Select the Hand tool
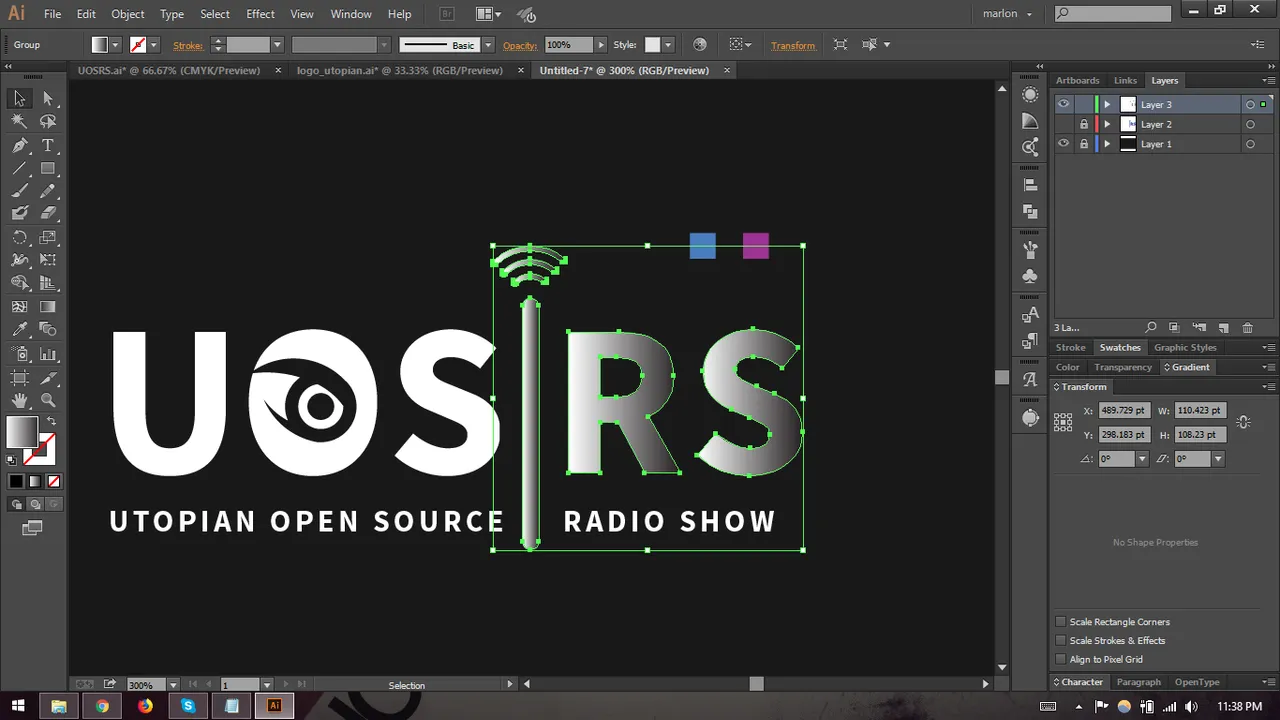The width and height of the screenshot is (1280, 720). [x=19, y=401]
